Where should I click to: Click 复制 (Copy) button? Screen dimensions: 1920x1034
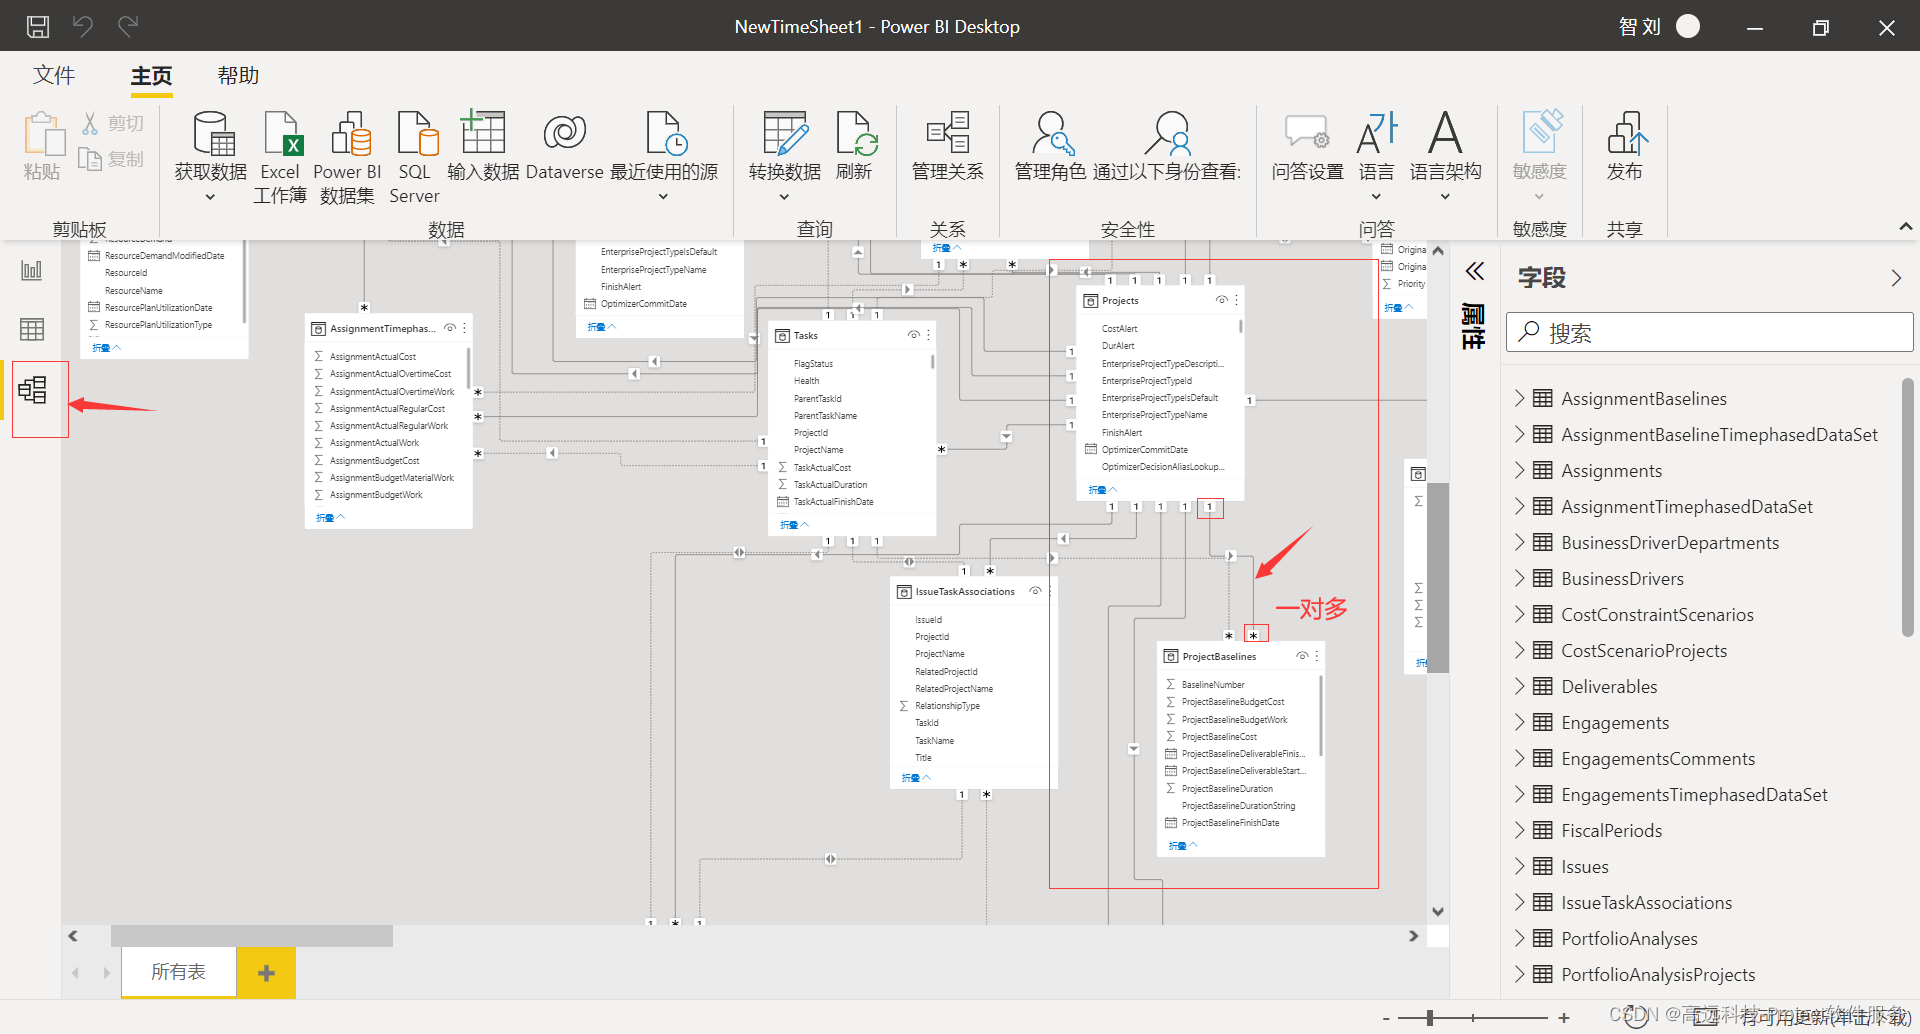point(112,159)
